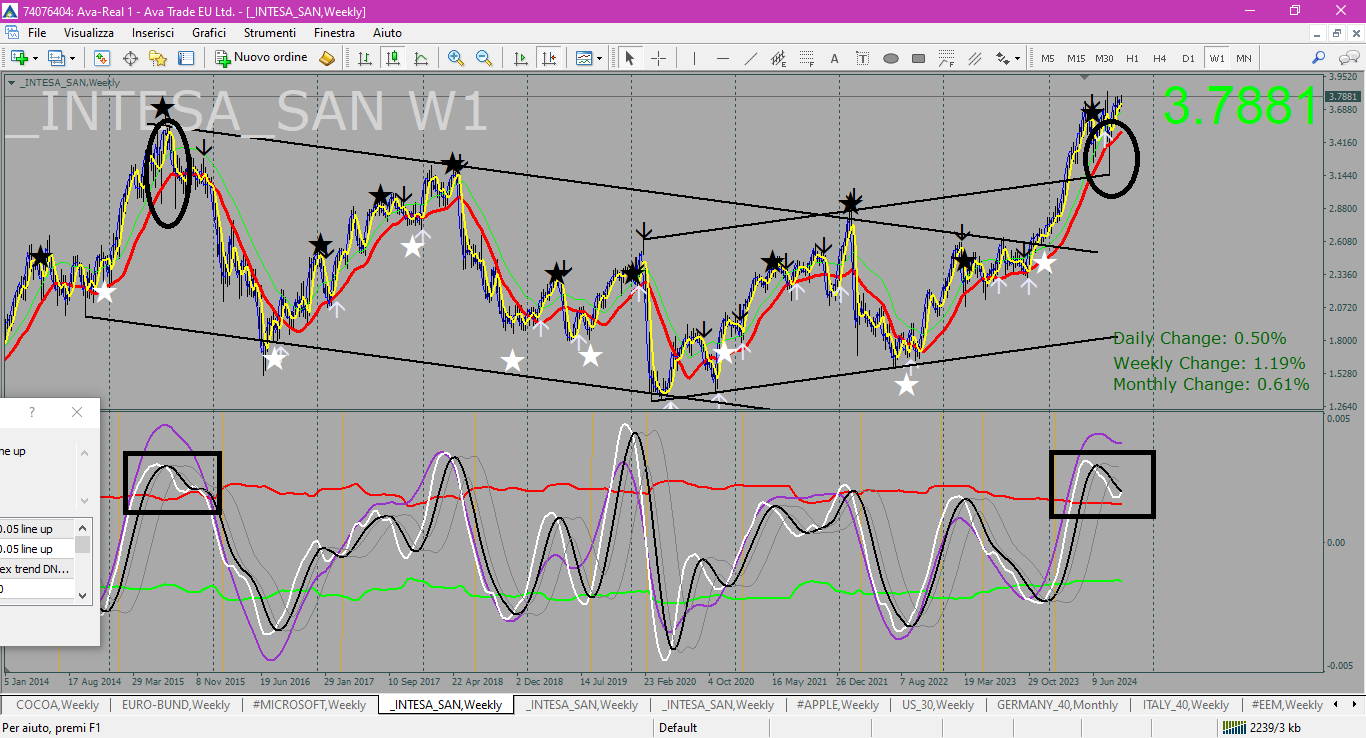Switch to EURO-BUND,Weekly chart tab
The image size is (1366, 738).
coord(175,705)
